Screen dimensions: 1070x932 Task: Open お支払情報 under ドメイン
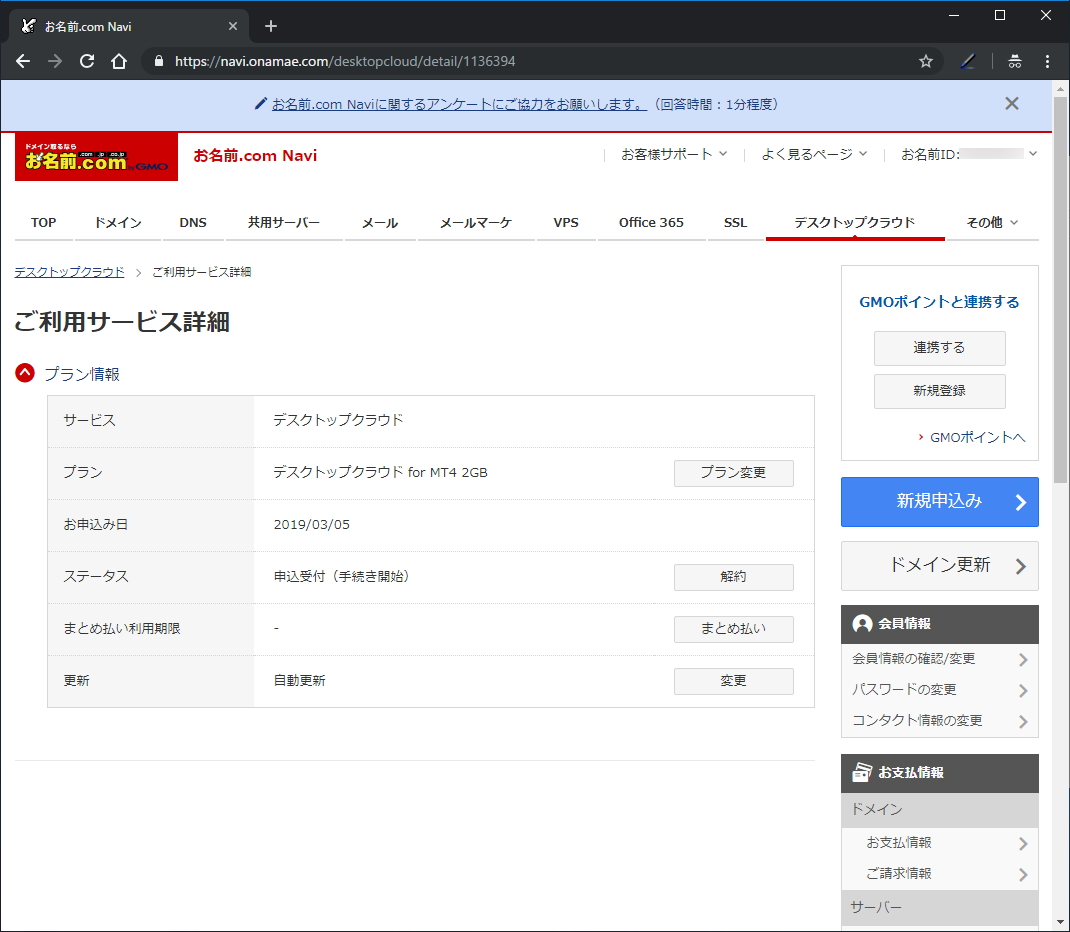[x=940, y=843]
